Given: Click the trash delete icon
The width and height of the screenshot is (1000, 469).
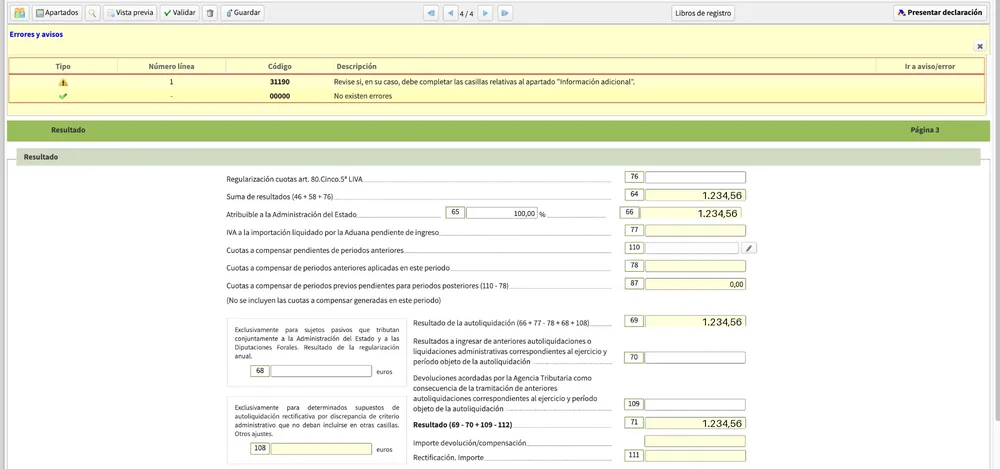Looking at the screenshot, I should click(x=210, y=13).
